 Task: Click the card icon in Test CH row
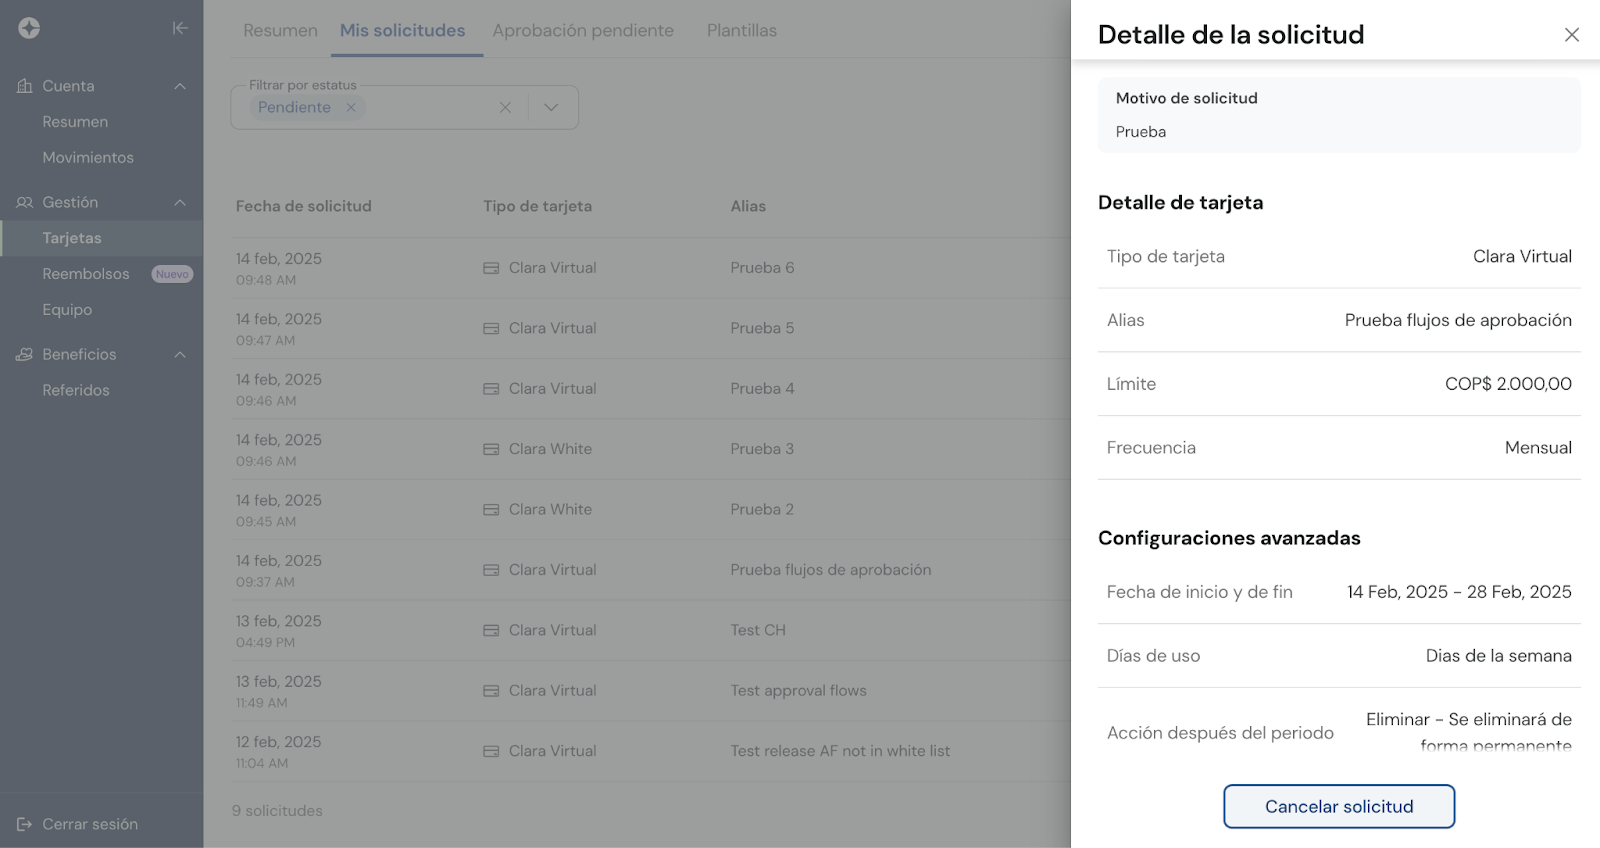tap(491, 630)
